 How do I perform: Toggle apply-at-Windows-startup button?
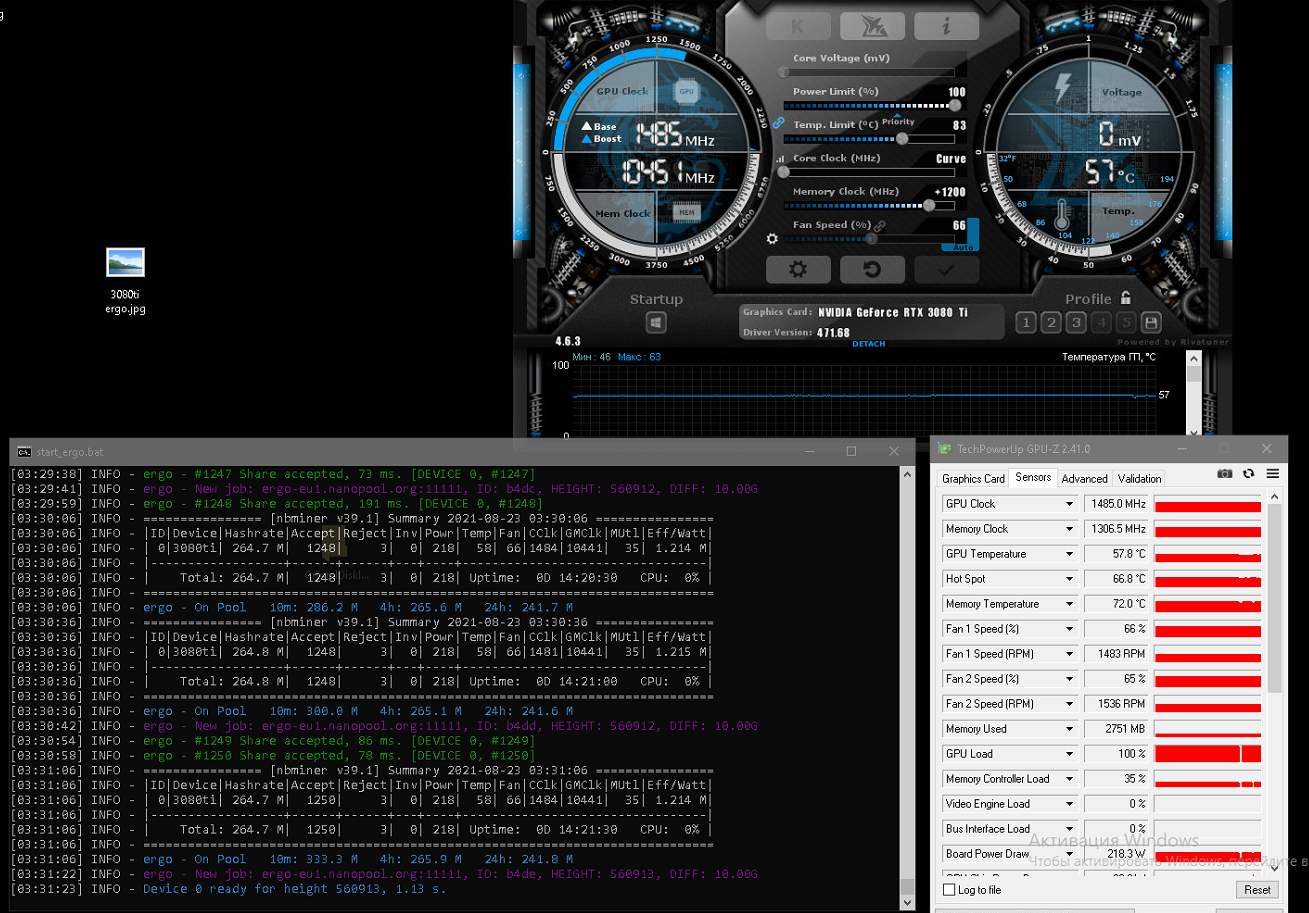pyautogui.click(x=656, y=323)
